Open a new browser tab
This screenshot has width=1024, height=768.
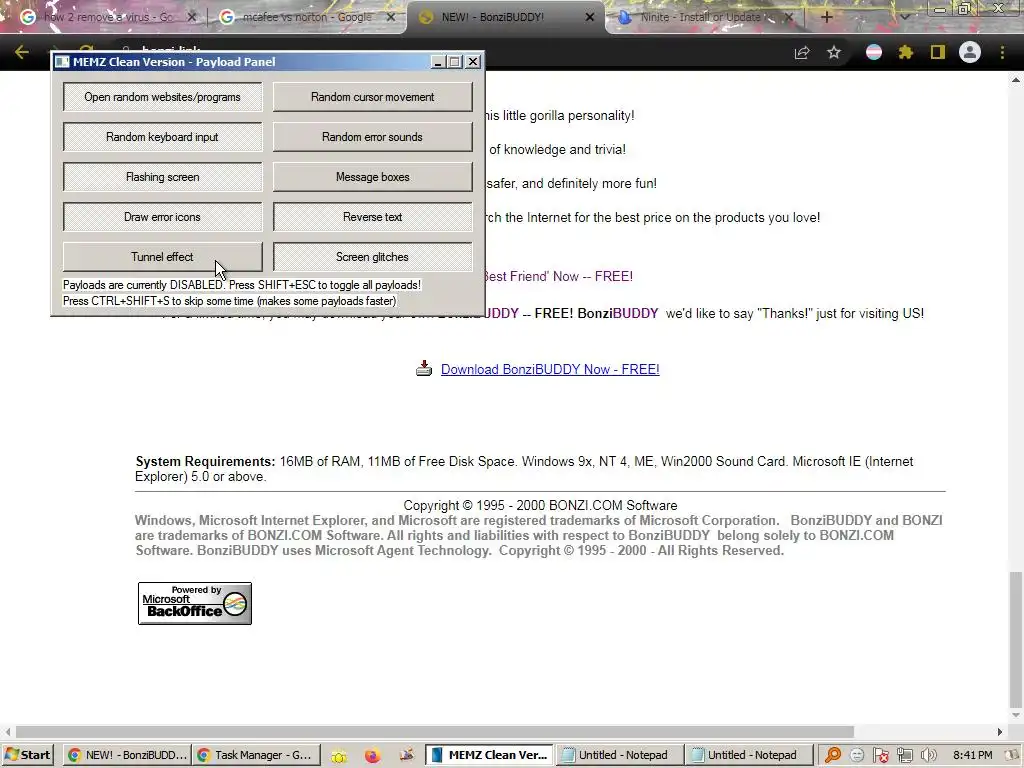(x=826, y=18)
